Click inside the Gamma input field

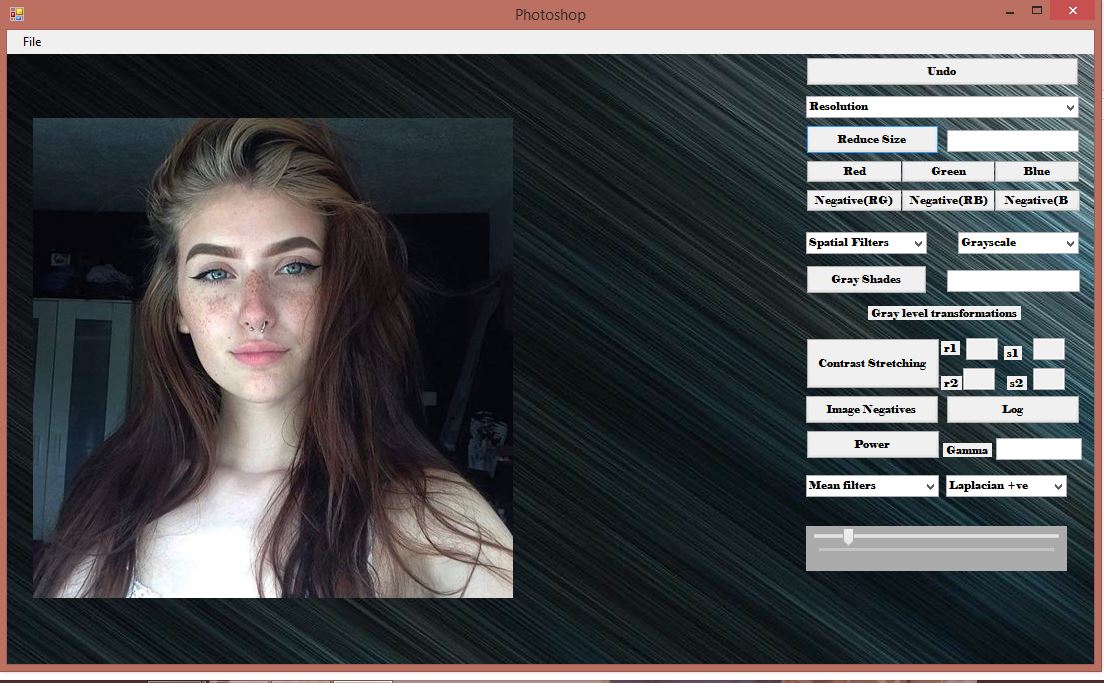pos(1037,449)
